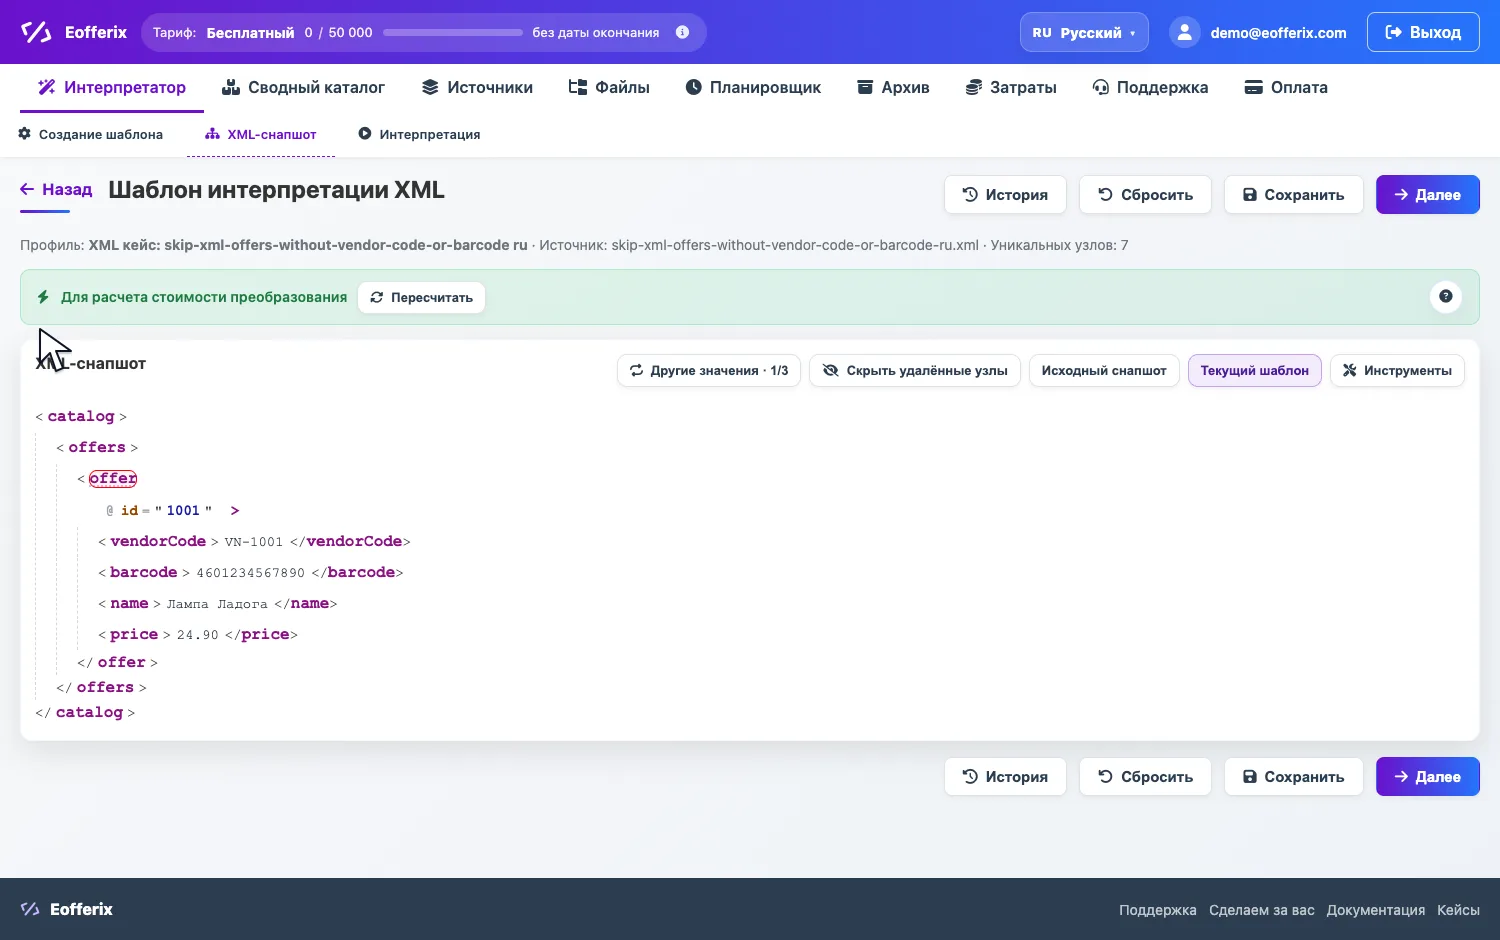The width and height of the screenshot is (1500, 940).
Task: Click the footer Eofferix logo
Action: 66,909
